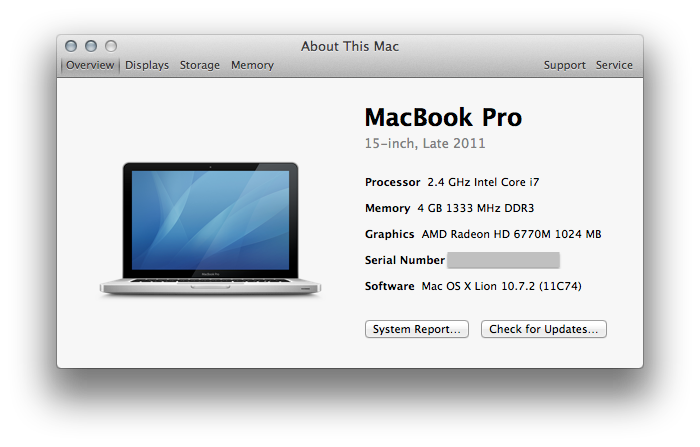The height and width of the screenshot is (447, 700).
Task: Click the MacBook Pro heading
Action: pyautogui.click(x=443, y=117)
